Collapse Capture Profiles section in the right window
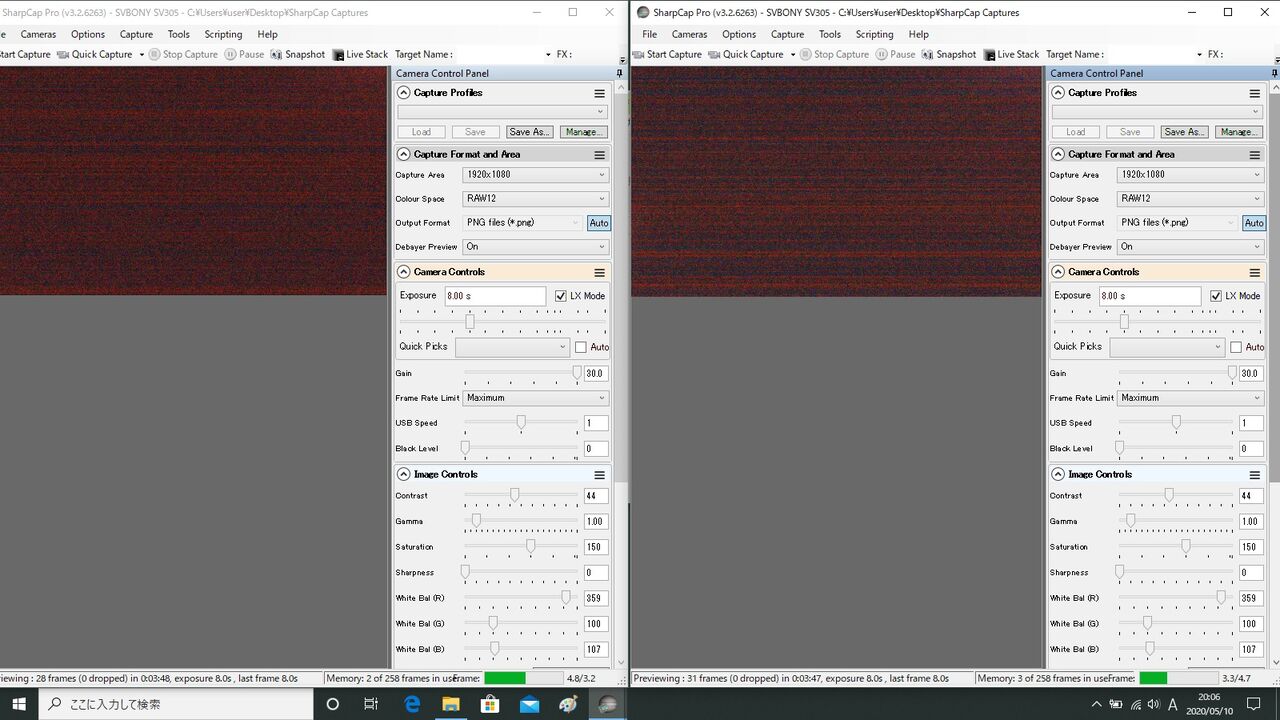Screen dimensions: 1280x720 (x=1058, y=93)
